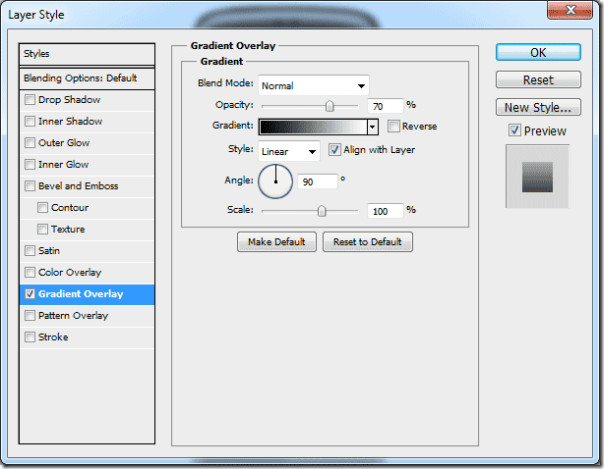Click the Opacity value field
This screenshot has width=604, height=469.
(x=385, y=106)
